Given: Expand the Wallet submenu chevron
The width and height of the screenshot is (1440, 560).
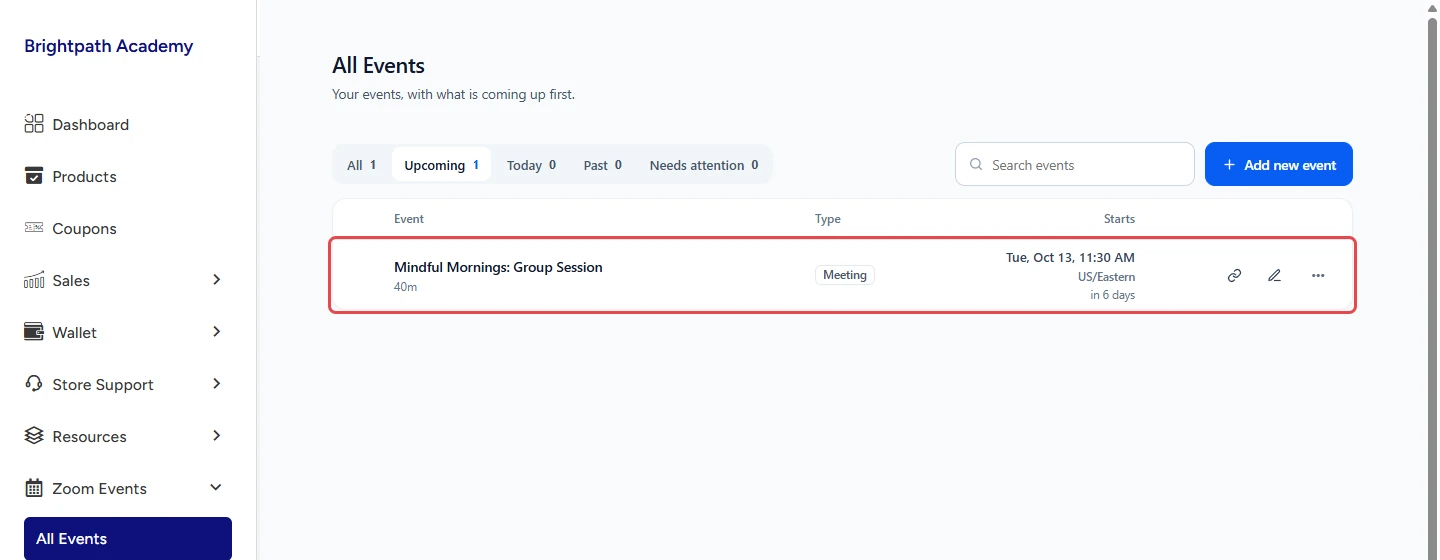Looking at the screenshot, I should click(x=217, y=332).
